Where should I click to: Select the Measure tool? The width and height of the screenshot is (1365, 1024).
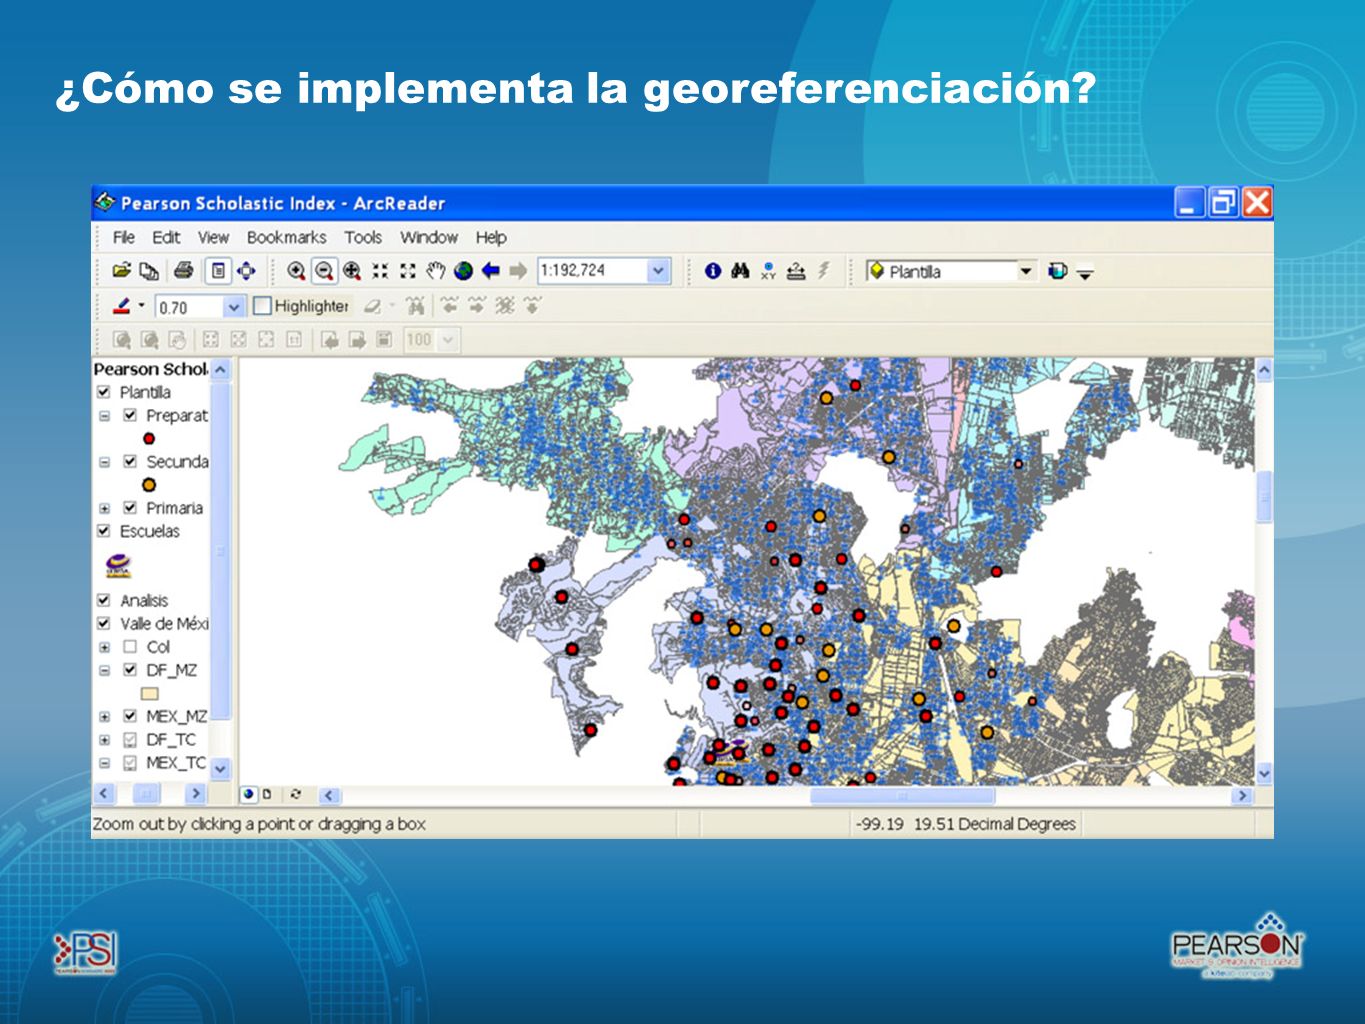click(796, 270)
